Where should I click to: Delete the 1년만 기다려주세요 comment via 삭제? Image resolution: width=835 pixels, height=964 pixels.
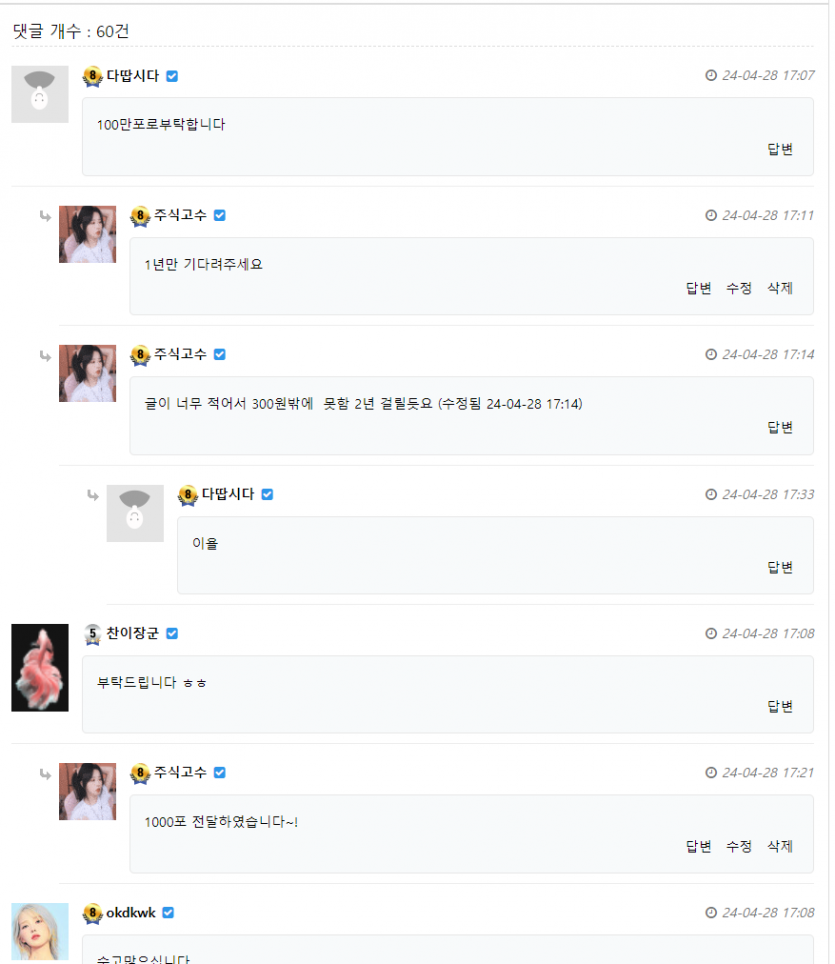pyautogui.click(x=780, y=288)
